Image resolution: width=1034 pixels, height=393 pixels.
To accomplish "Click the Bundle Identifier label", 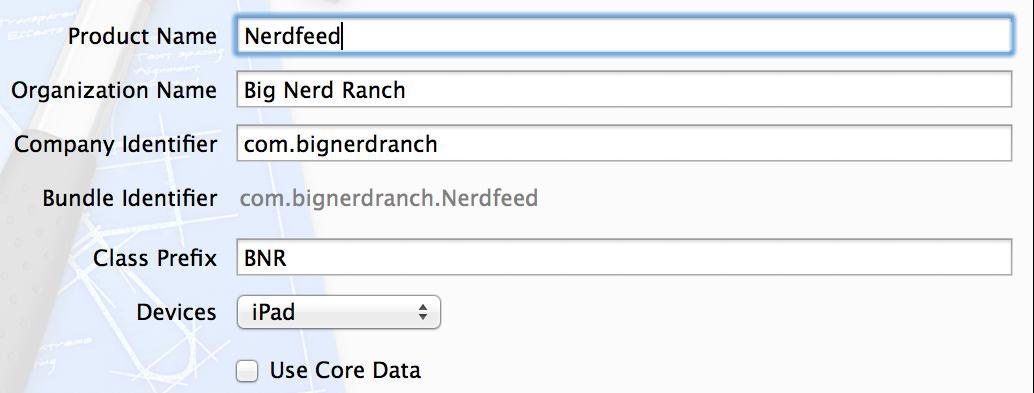I will tap(130, 198).
